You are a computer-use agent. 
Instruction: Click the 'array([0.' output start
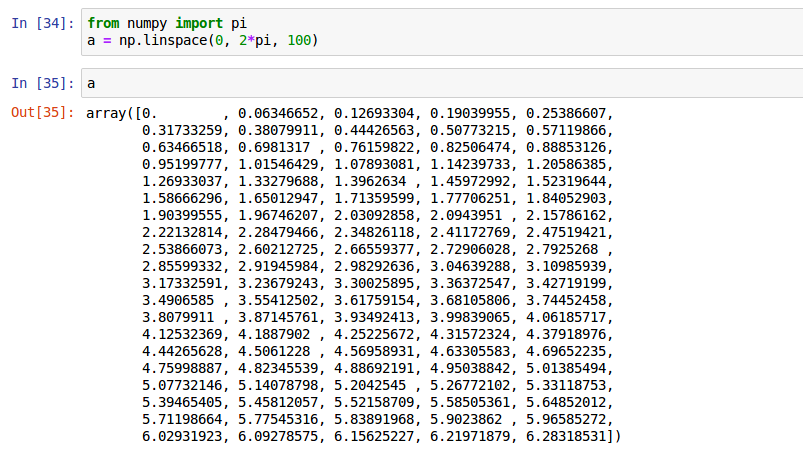coord(121,113)
